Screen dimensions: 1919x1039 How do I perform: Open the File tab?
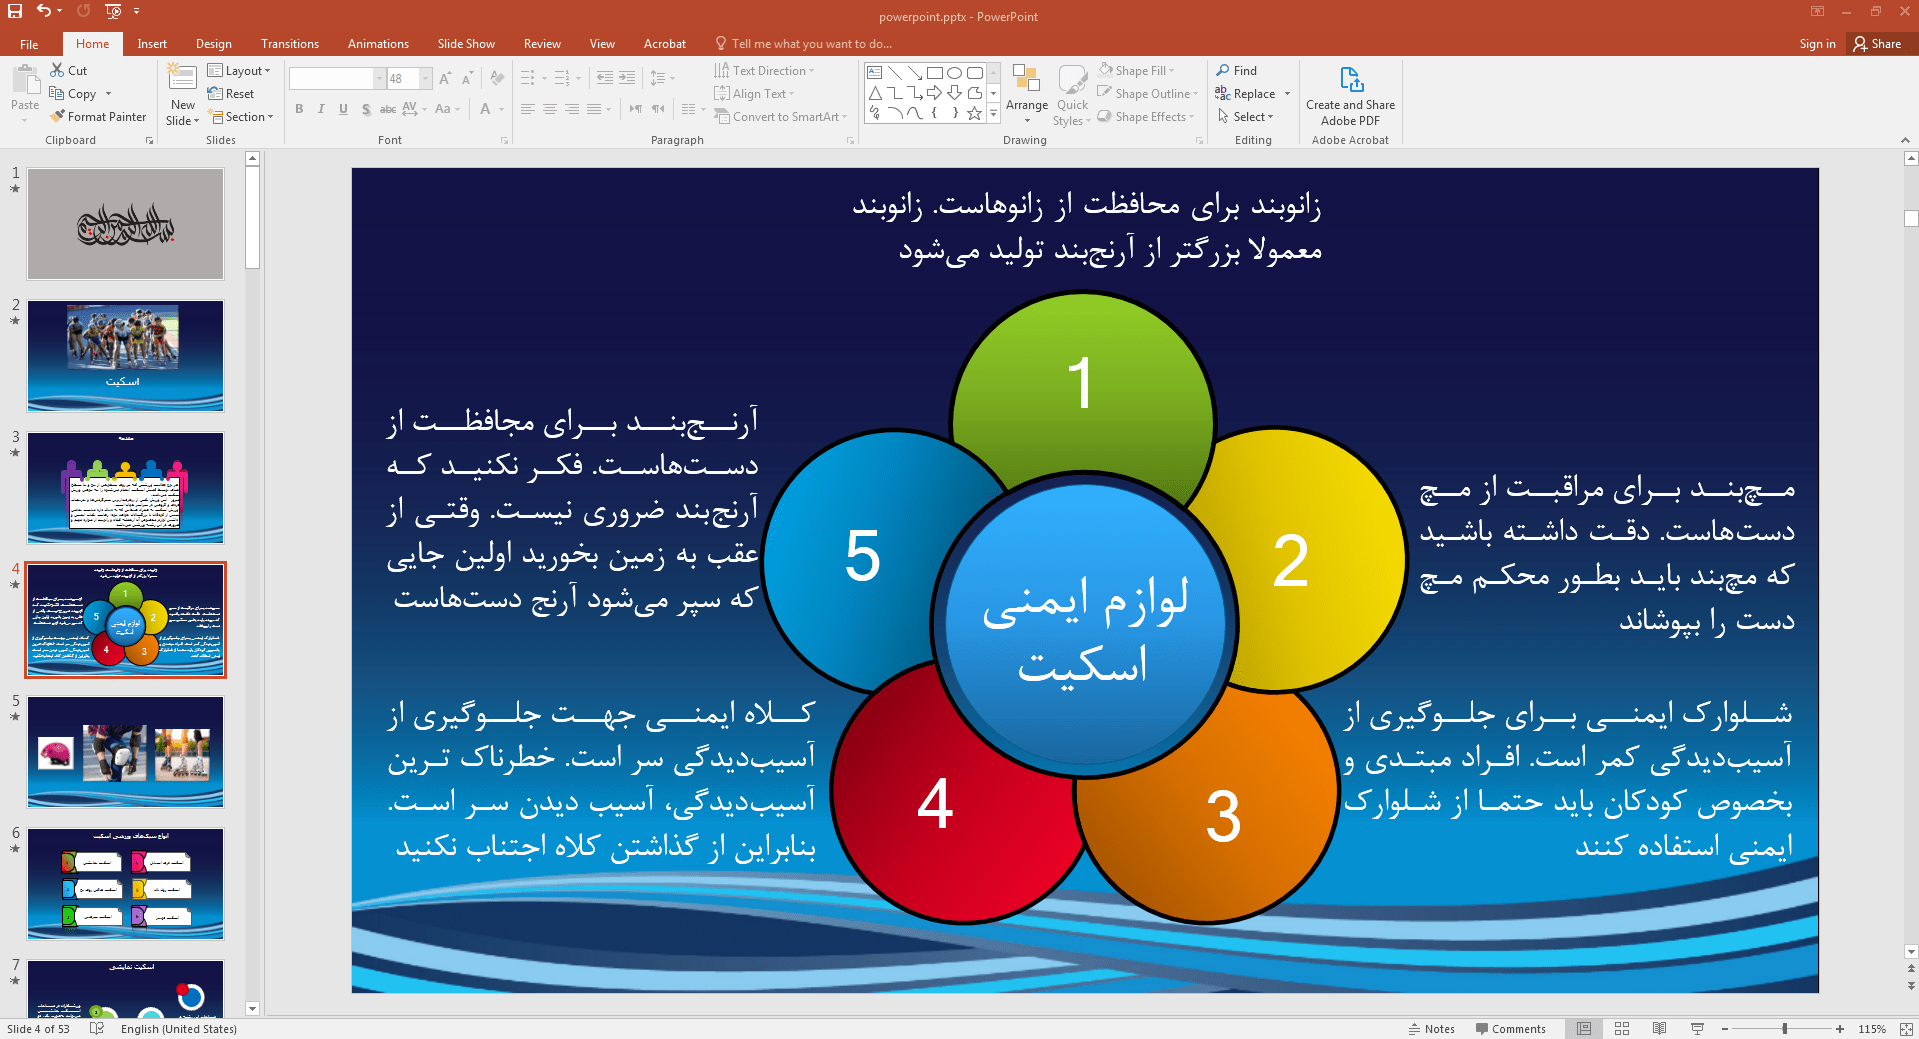pos(29,44)
